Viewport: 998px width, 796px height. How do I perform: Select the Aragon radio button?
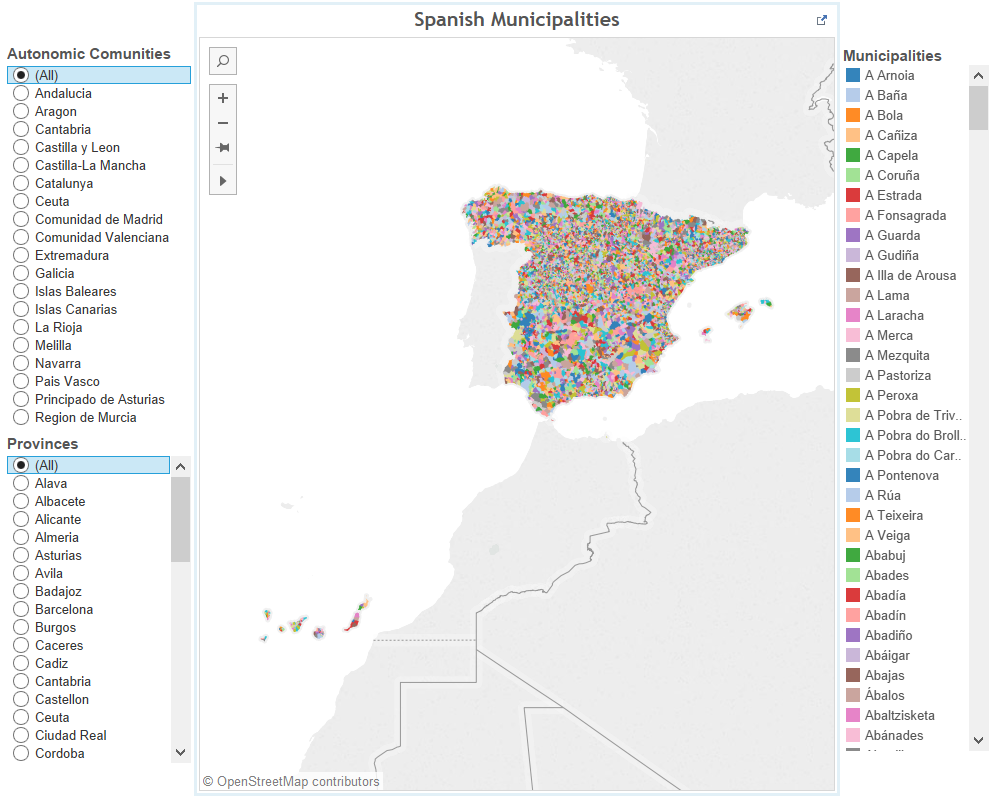click(x=21, y=111)
